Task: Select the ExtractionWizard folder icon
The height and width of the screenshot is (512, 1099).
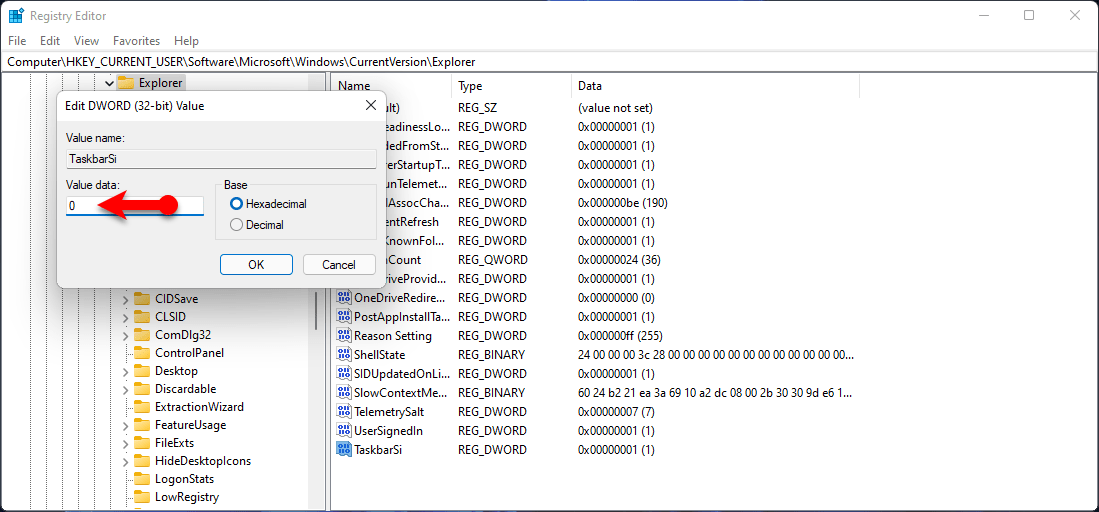Action: tap(142, 407)
